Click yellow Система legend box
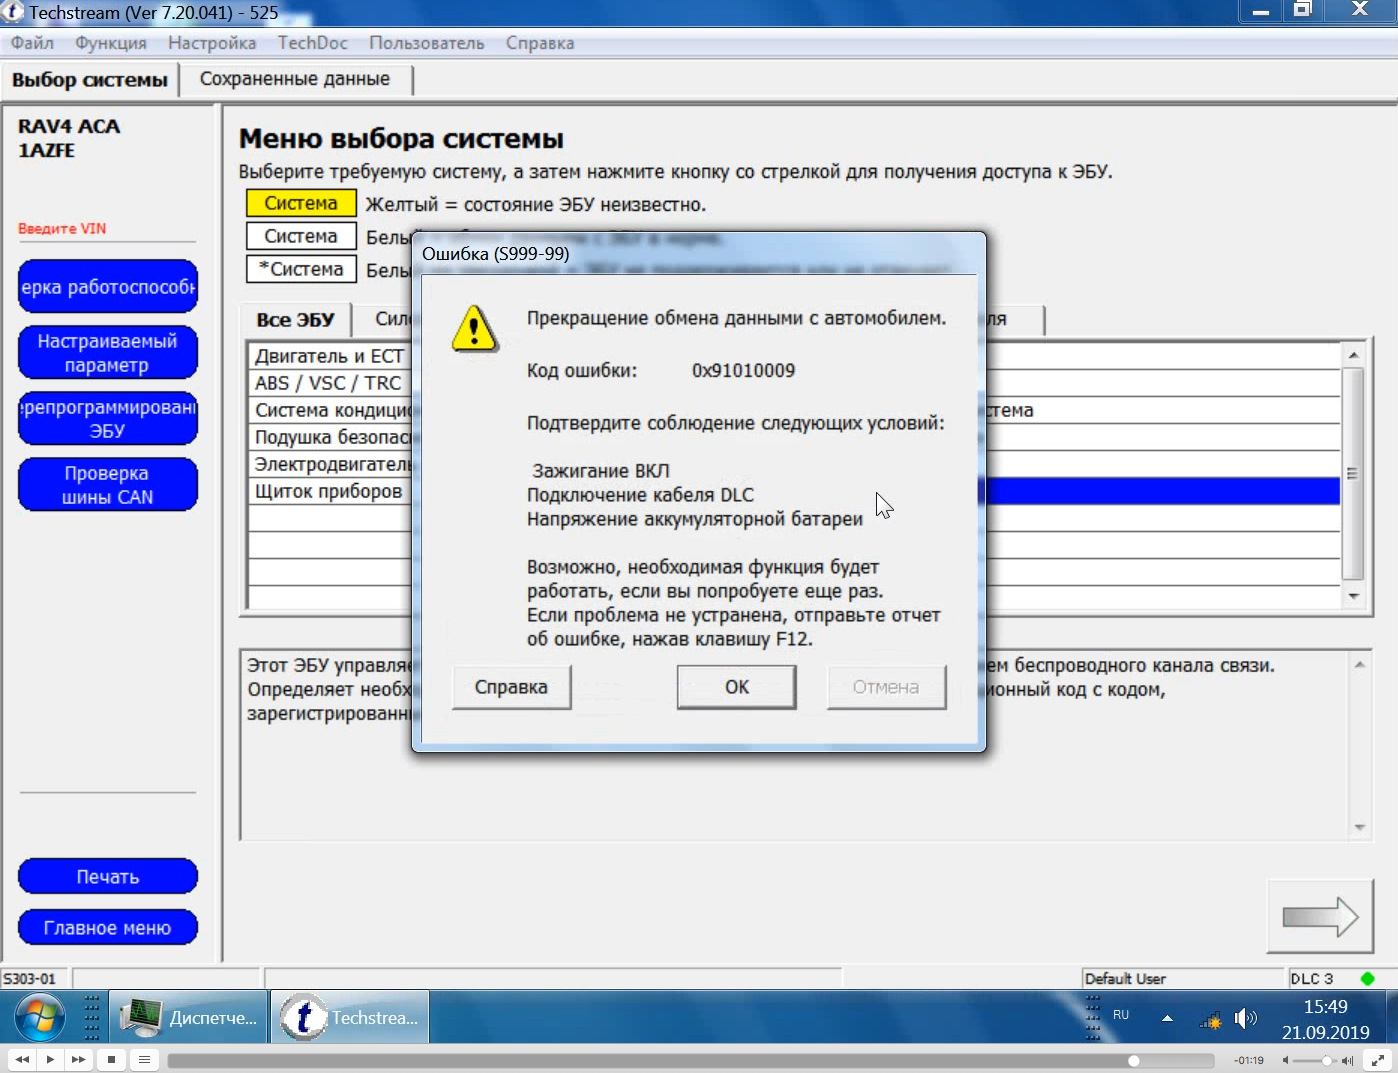 coord(301,203)
